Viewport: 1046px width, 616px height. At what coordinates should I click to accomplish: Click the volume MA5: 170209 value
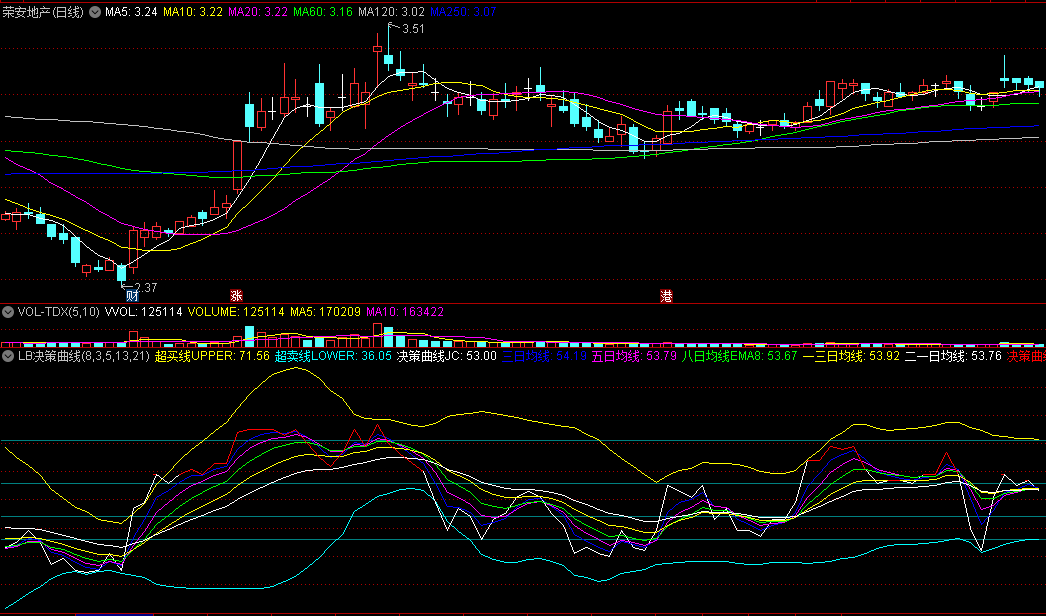[326, 312]
